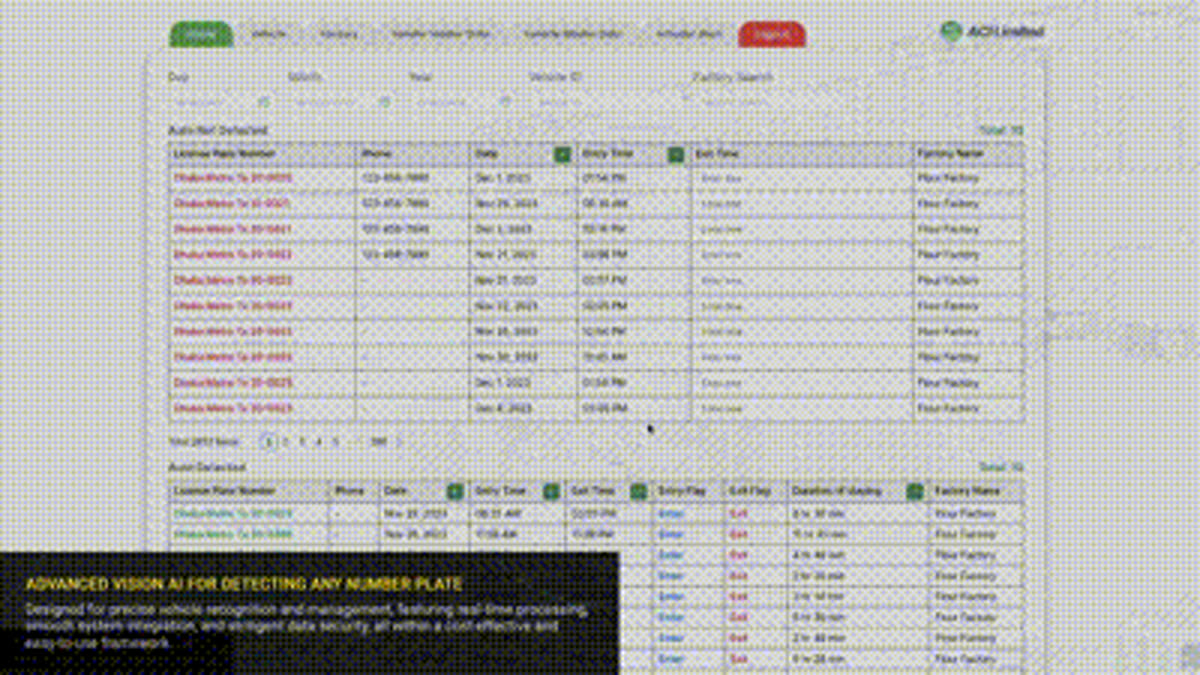Click the red Logout button
Screen dimensions: 1200x675
pyautogui.click(x=772, y=34)
